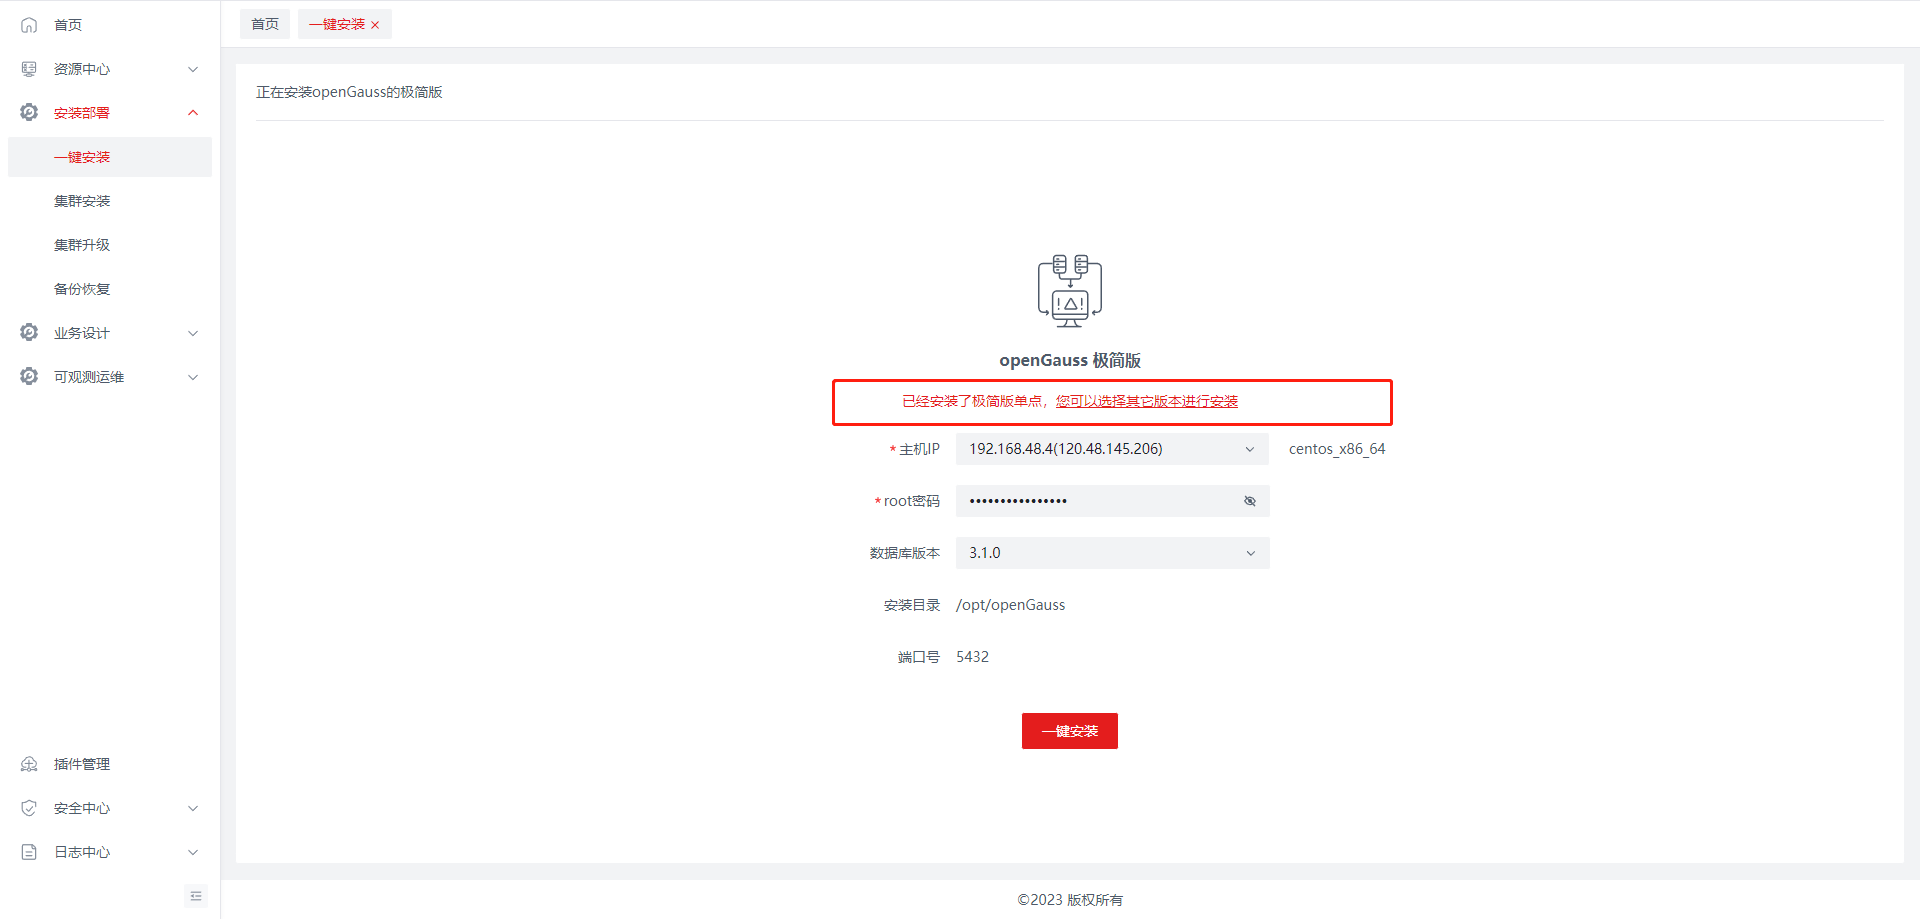
Task: Click the red 一键安装 button
Action: (x=1069, y=731)
